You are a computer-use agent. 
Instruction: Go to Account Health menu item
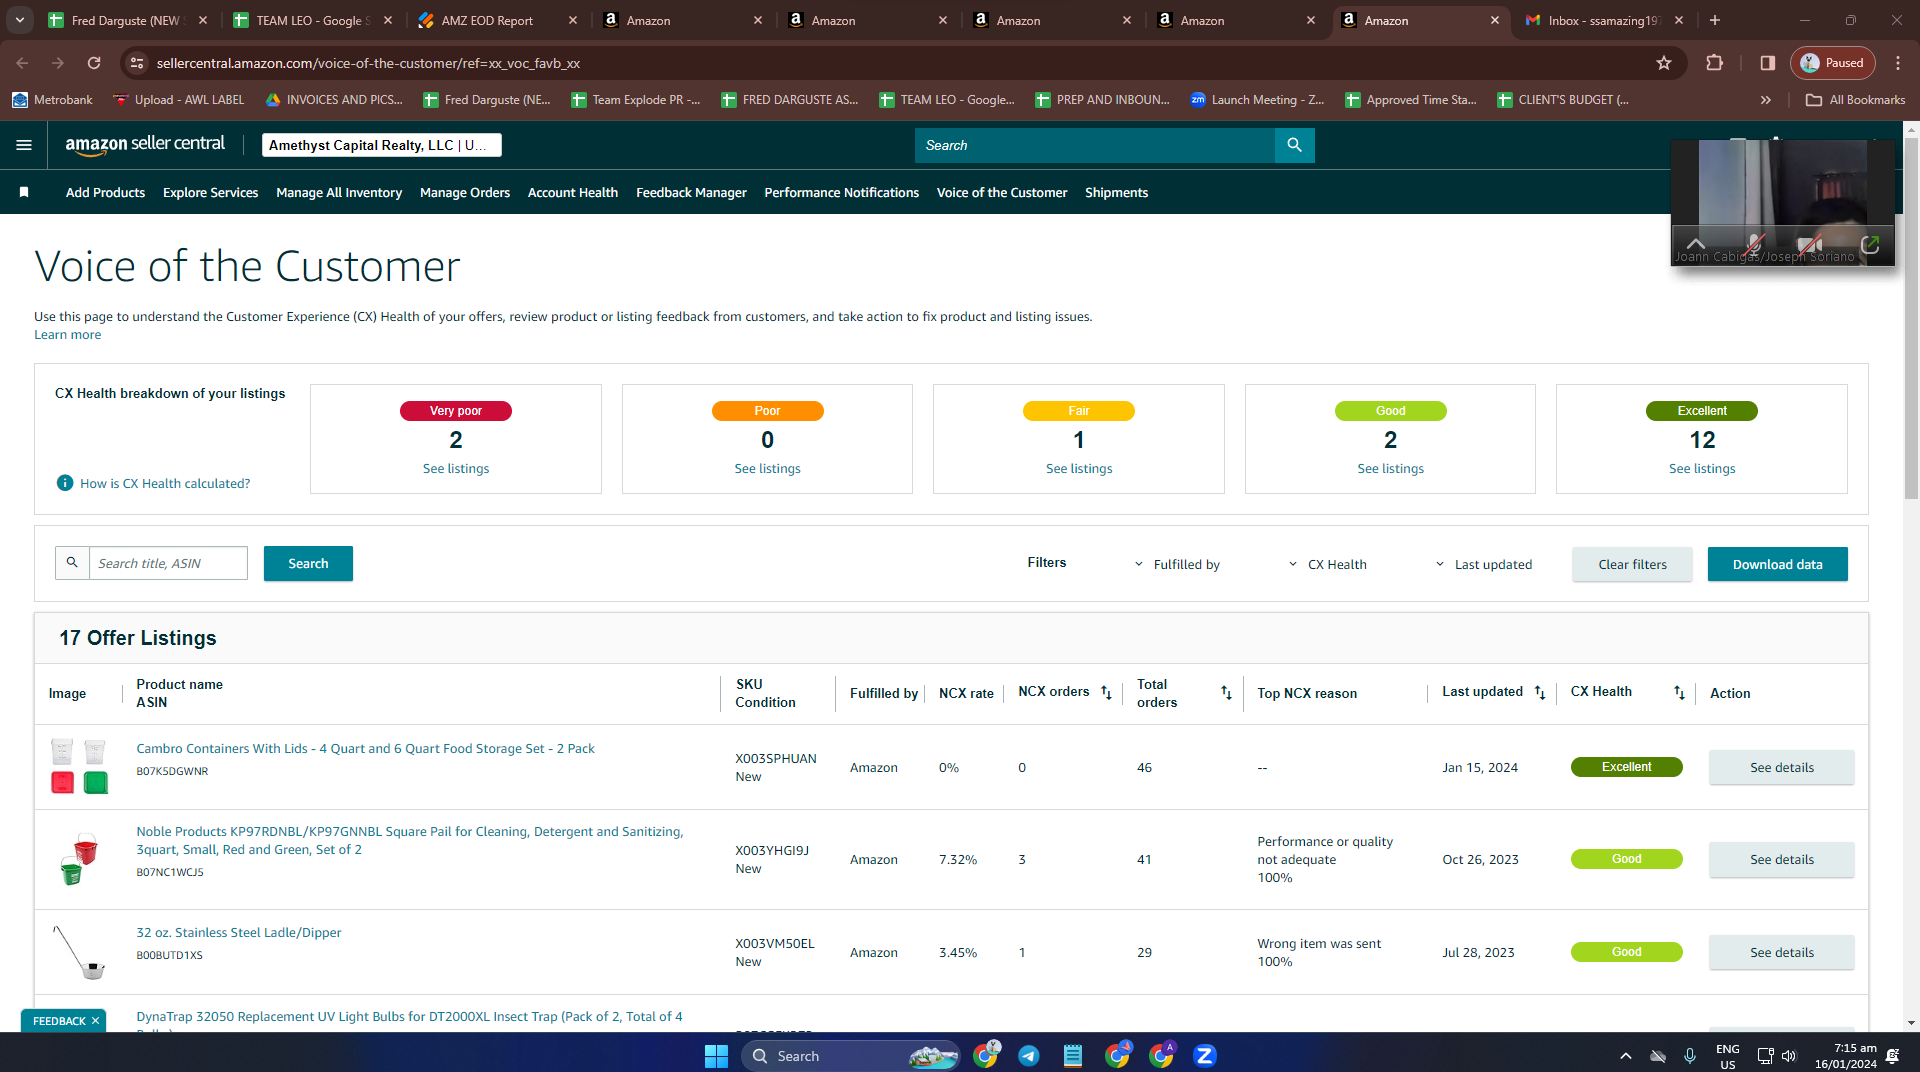point(573,192)
